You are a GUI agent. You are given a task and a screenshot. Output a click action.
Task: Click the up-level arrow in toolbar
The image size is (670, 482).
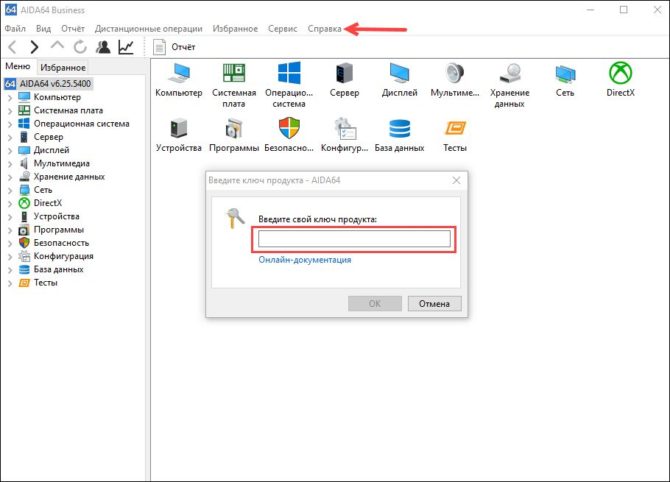coord(57,45)
